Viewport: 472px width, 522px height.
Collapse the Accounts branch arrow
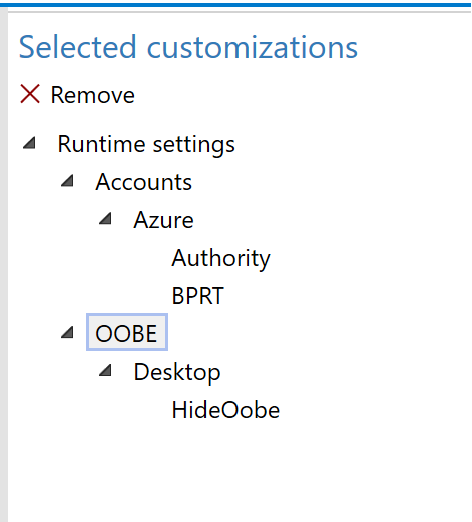[x=67, y=181]
